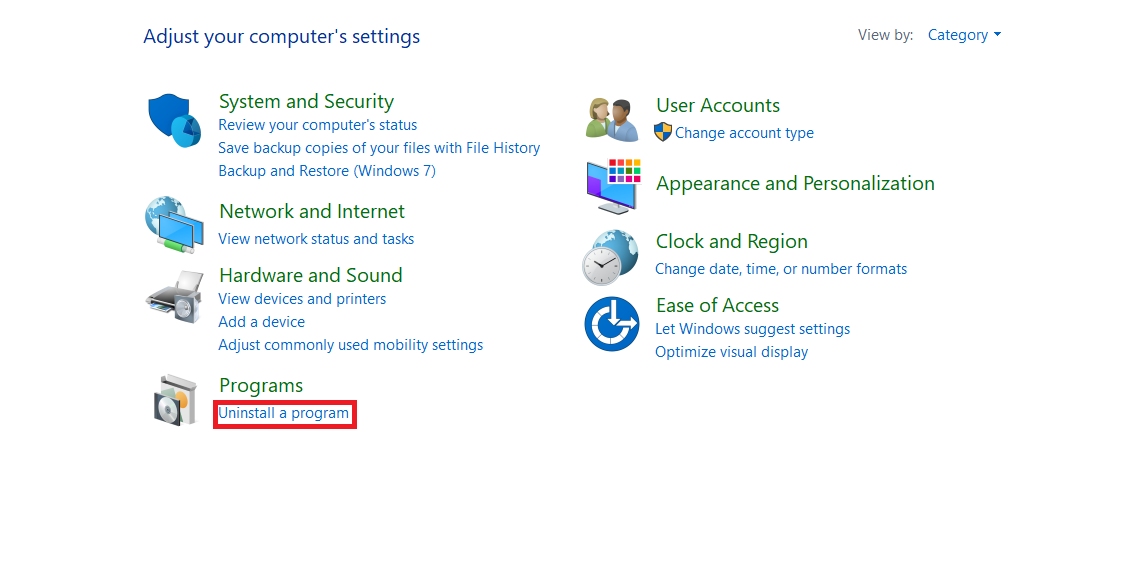Click Let Windows suggest settings
Screen dimensions: 1132x566
pyautogui.click(x=752, y=329)
